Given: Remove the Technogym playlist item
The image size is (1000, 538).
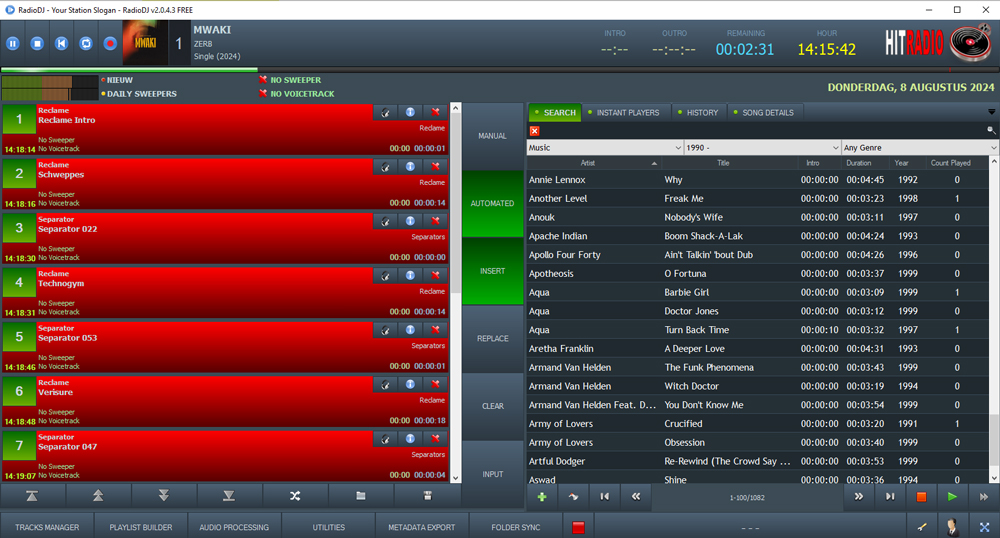Looking at the screenshot, I should pos(435,275).
